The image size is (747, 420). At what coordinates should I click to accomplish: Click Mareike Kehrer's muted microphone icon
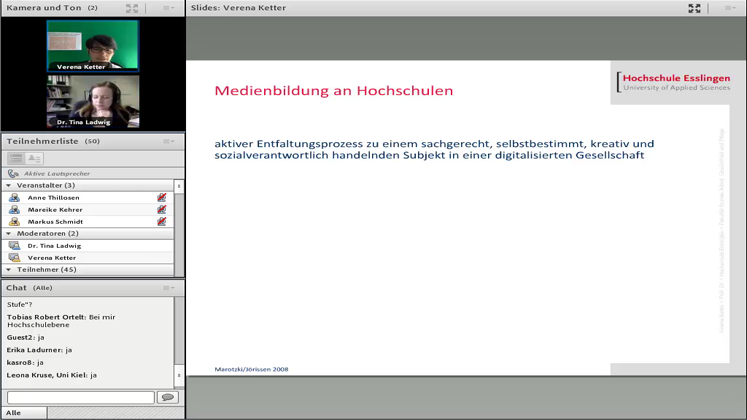point(161,210)
